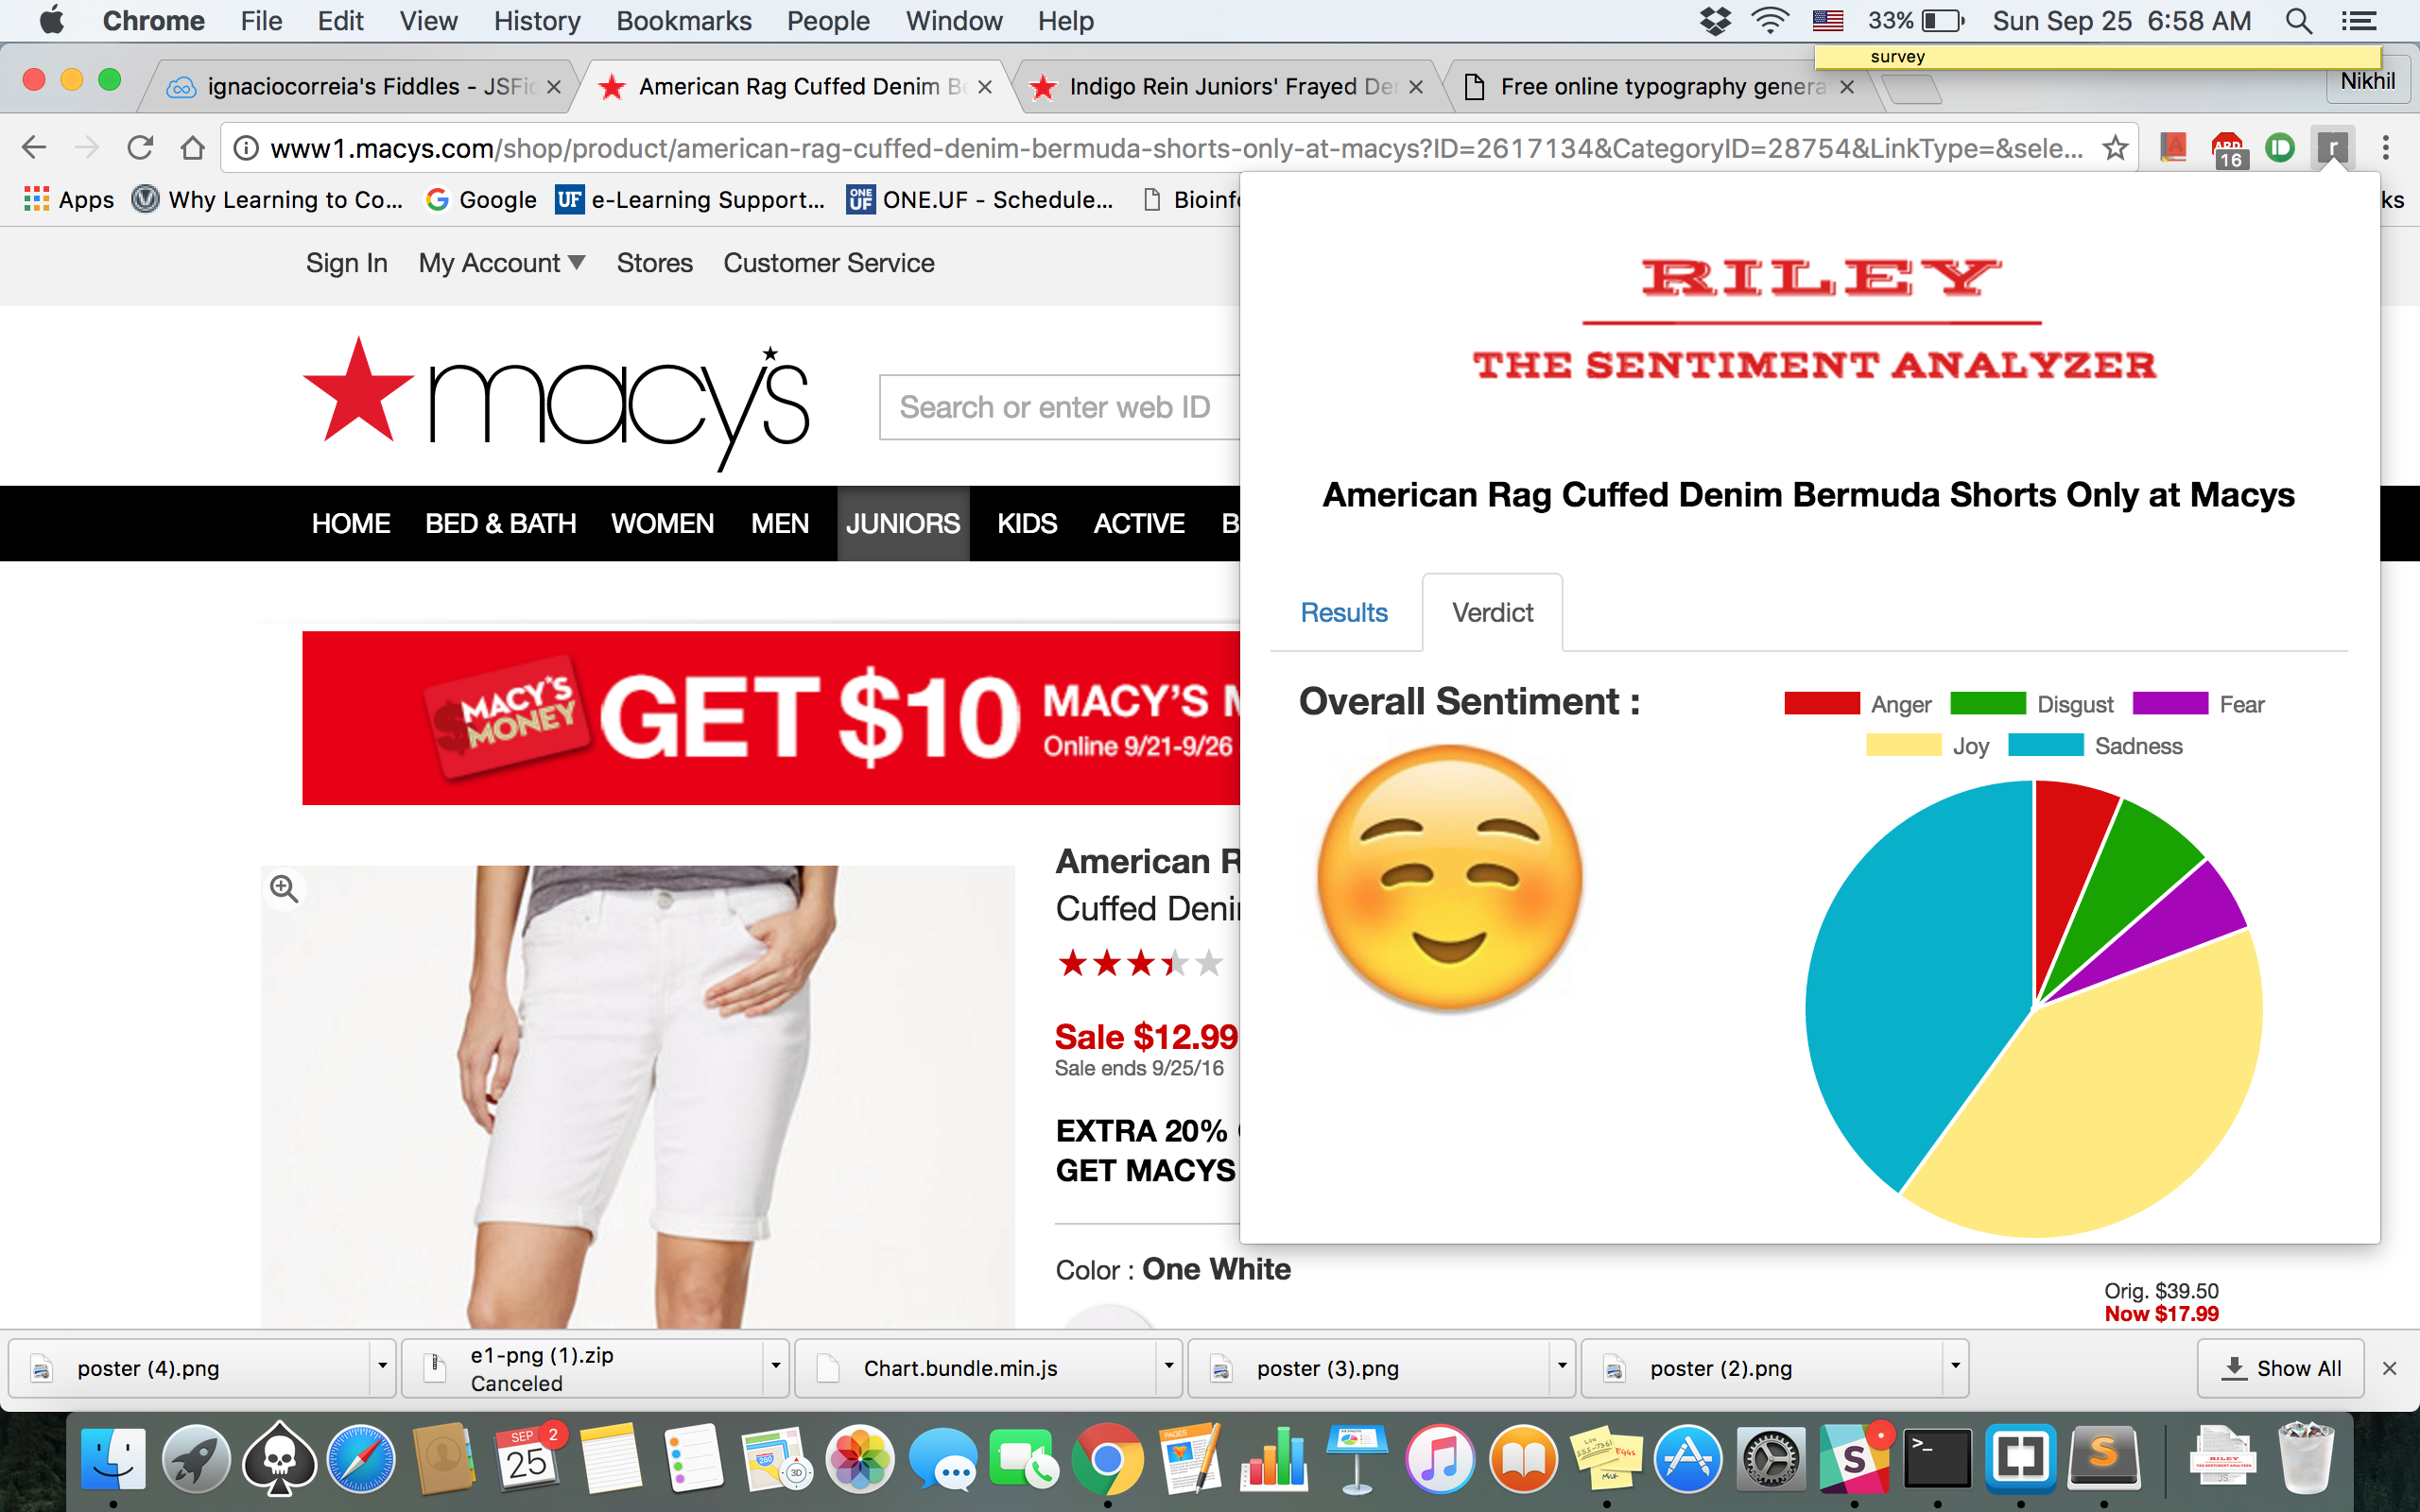Go to the home page icon in toolbar
The width and height of the screenshot is (2420, 1512).
coord(192,148)
